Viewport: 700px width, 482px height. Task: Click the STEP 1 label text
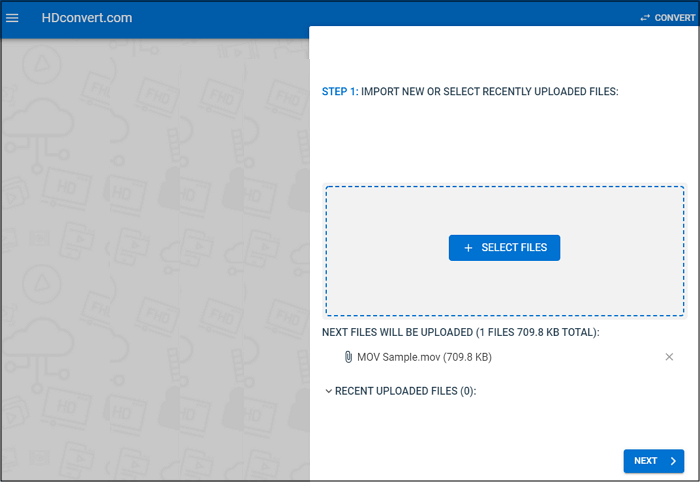point(339,91)
